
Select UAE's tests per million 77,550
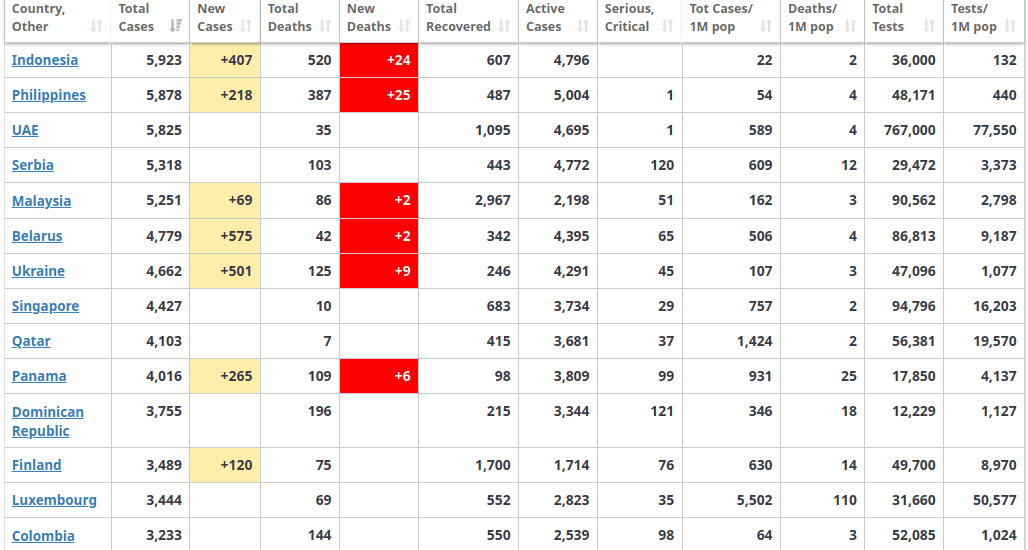tap(995, 130)
